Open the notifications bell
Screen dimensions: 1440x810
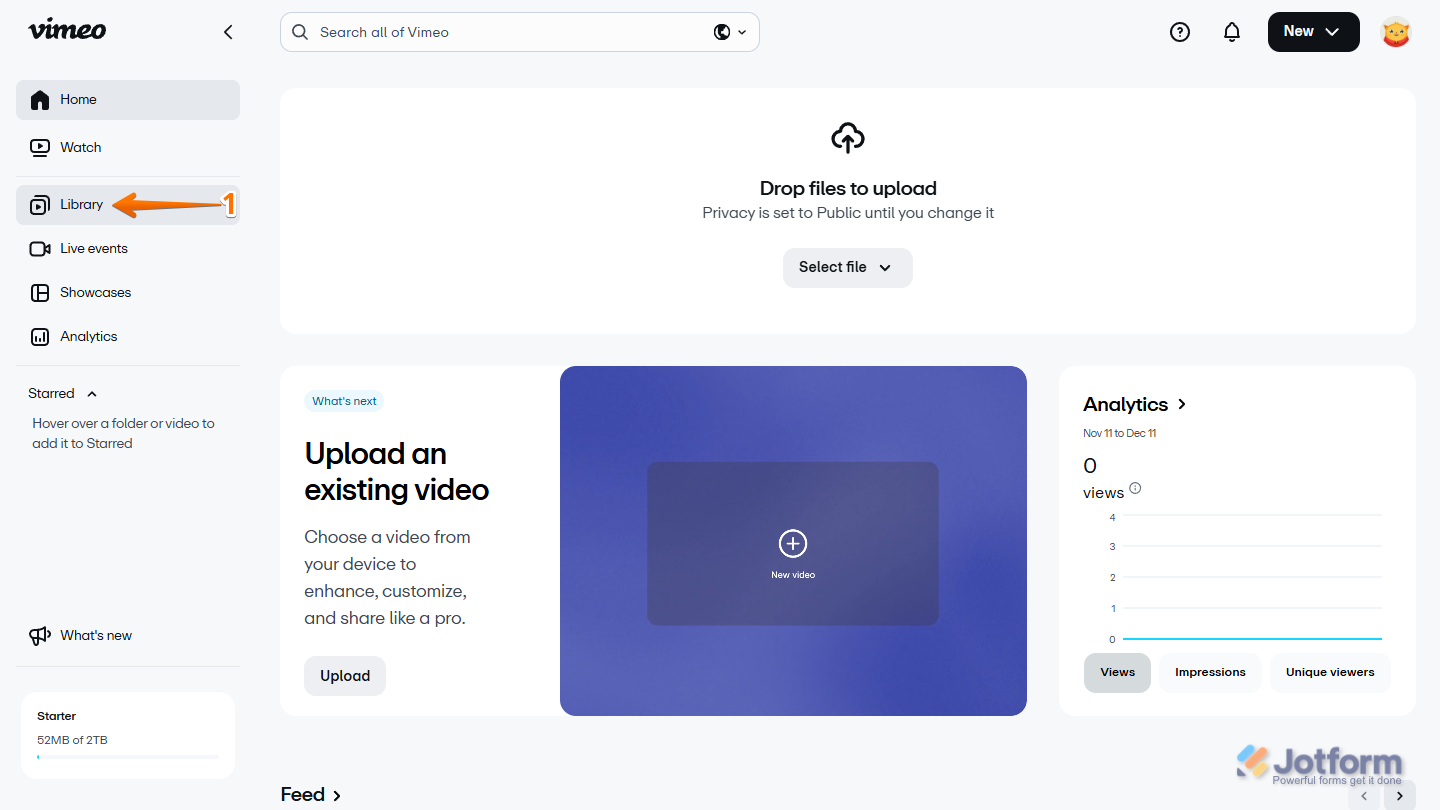coord(1231,31)
